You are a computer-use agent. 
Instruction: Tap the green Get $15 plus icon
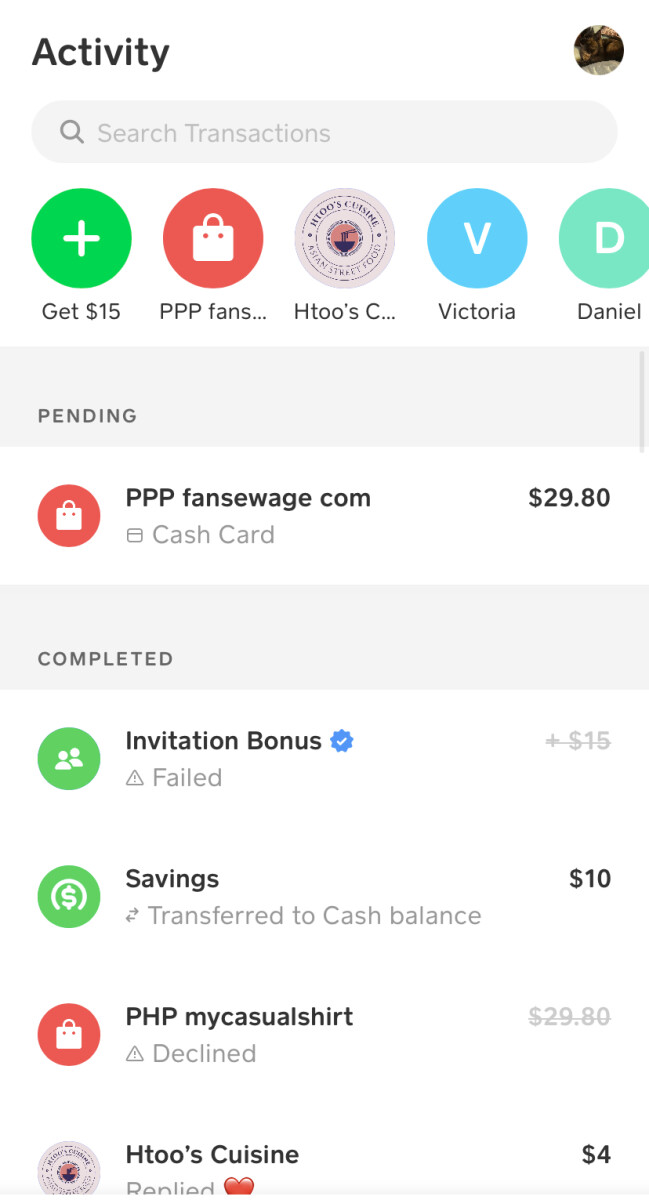81,239
